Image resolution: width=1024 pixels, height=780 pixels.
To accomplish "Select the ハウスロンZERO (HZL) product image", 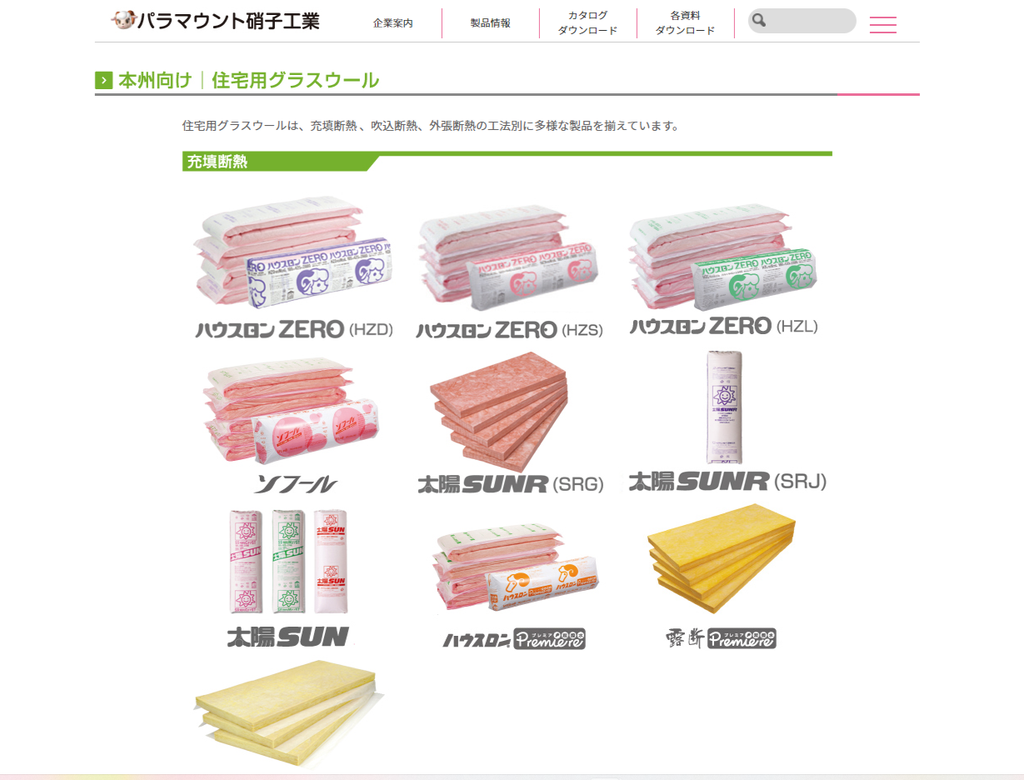I will pyautogui.click(x=722, y=259).
